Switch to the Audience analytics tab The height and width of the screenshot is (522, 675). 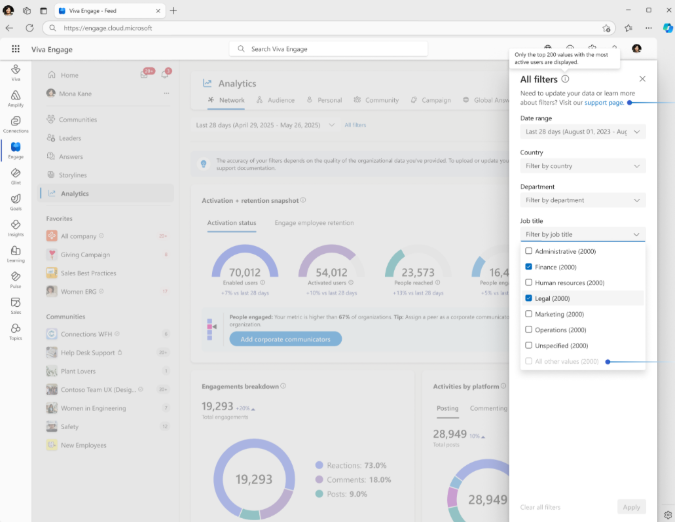click(276, 100)
